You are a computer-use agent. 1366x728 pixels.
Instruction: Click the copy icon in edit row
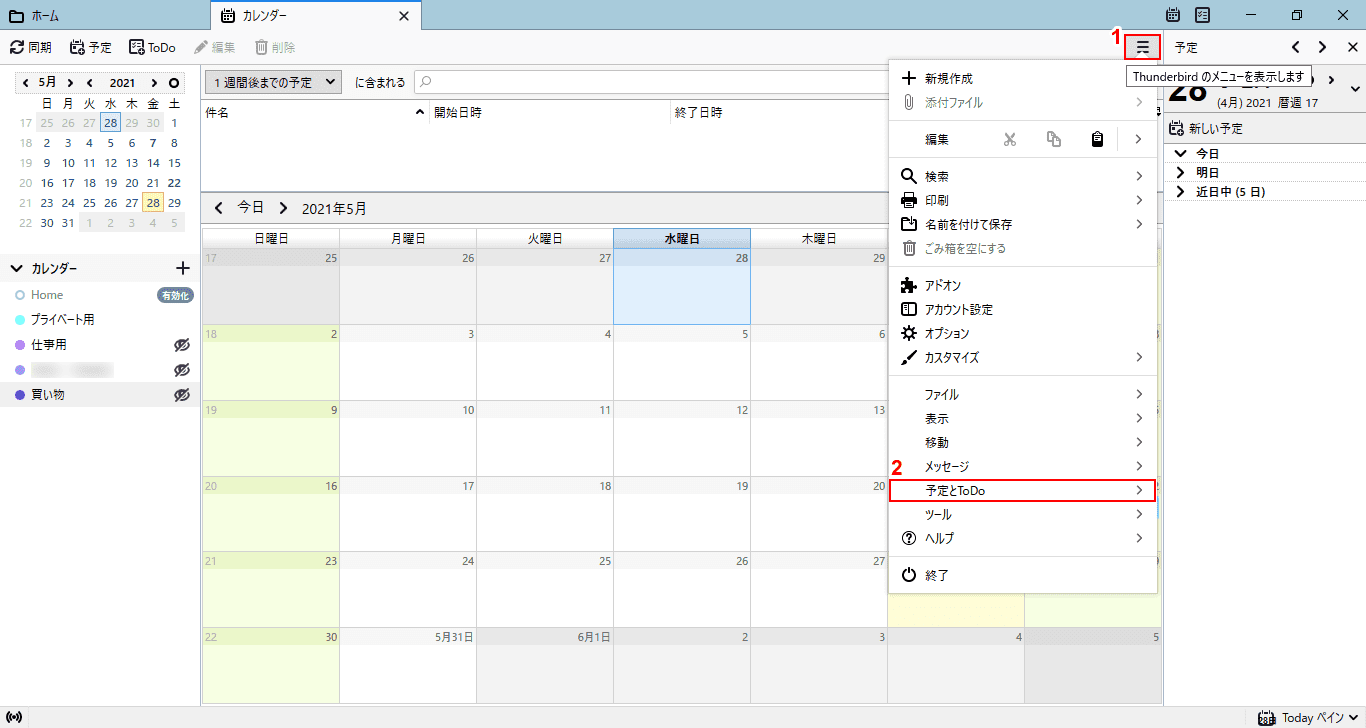pos(1054,140)
